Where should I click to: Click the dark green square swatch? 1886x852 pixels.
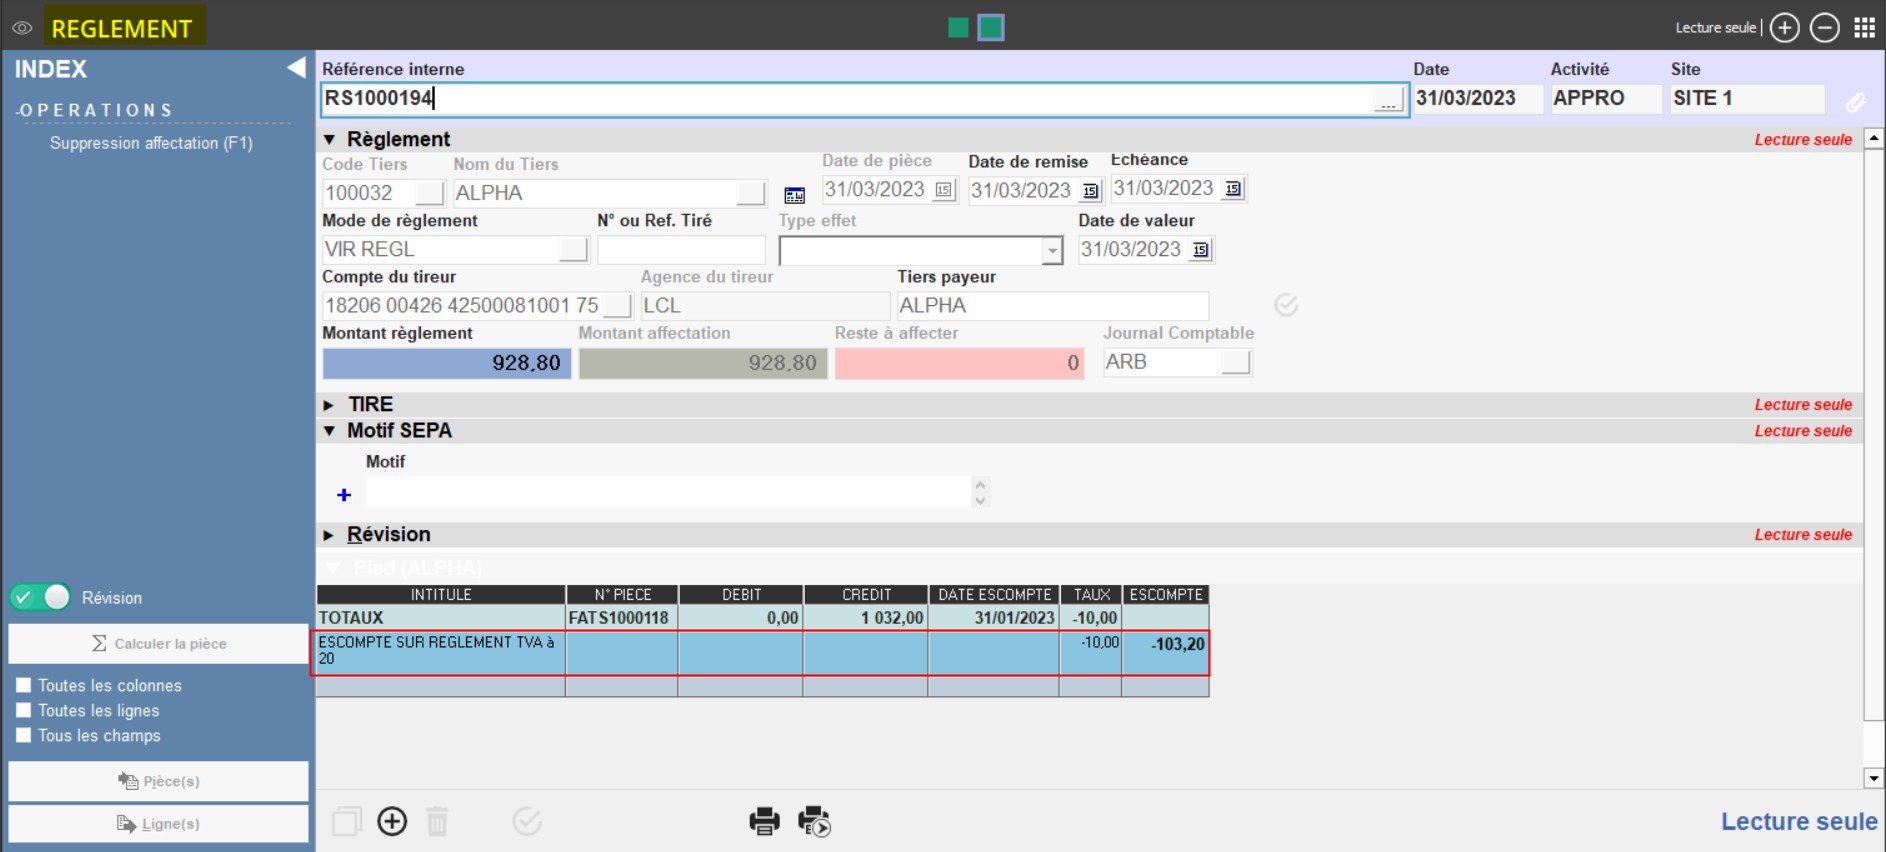pos(958,28)
